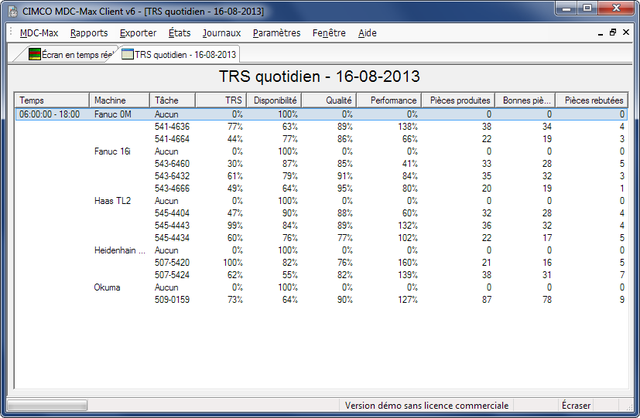Sort by the Performance column header

click(389, 100)
